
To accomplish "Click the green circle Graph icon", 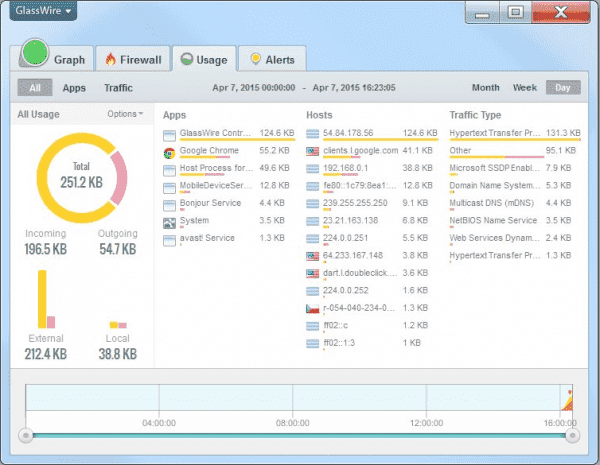I will pos(35,53).
